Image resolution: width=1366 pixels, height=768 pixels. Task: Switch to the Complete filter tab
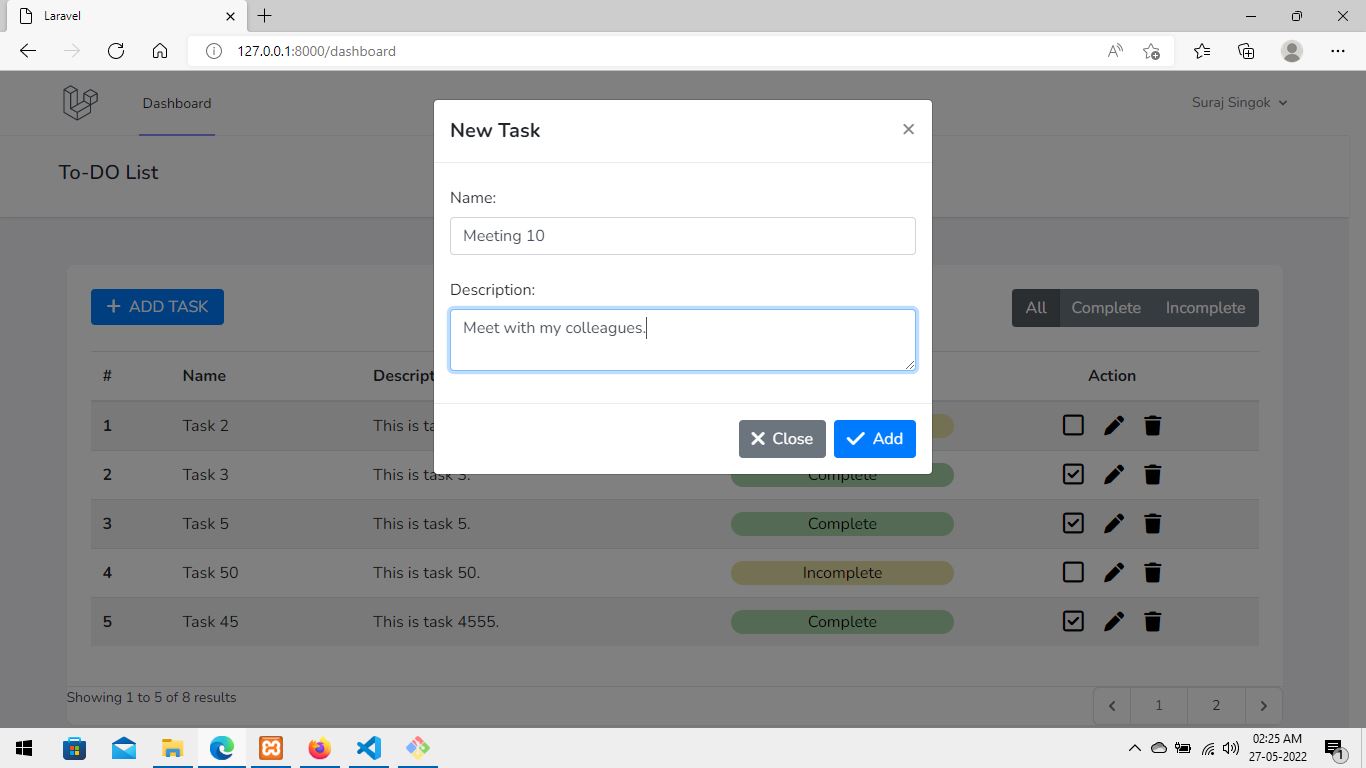click(x=1106, y=307)
